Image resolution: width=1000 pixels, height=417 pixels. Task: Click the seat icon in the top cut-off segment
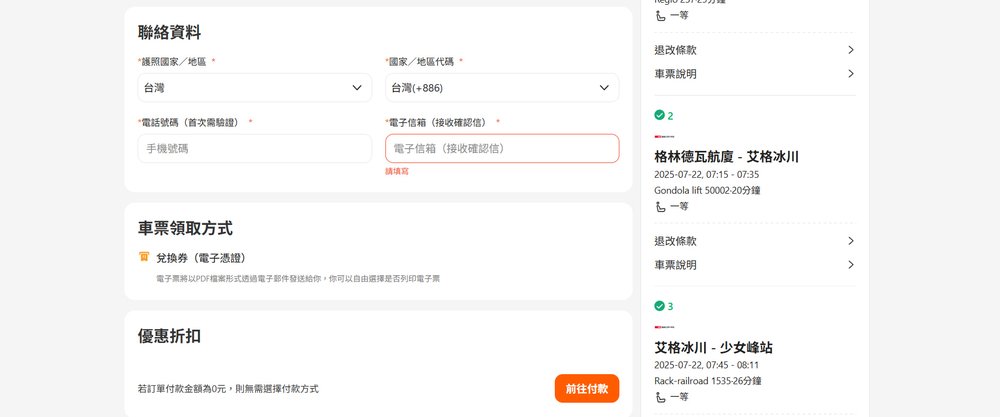pyautogui.click(x=661, y=15)
